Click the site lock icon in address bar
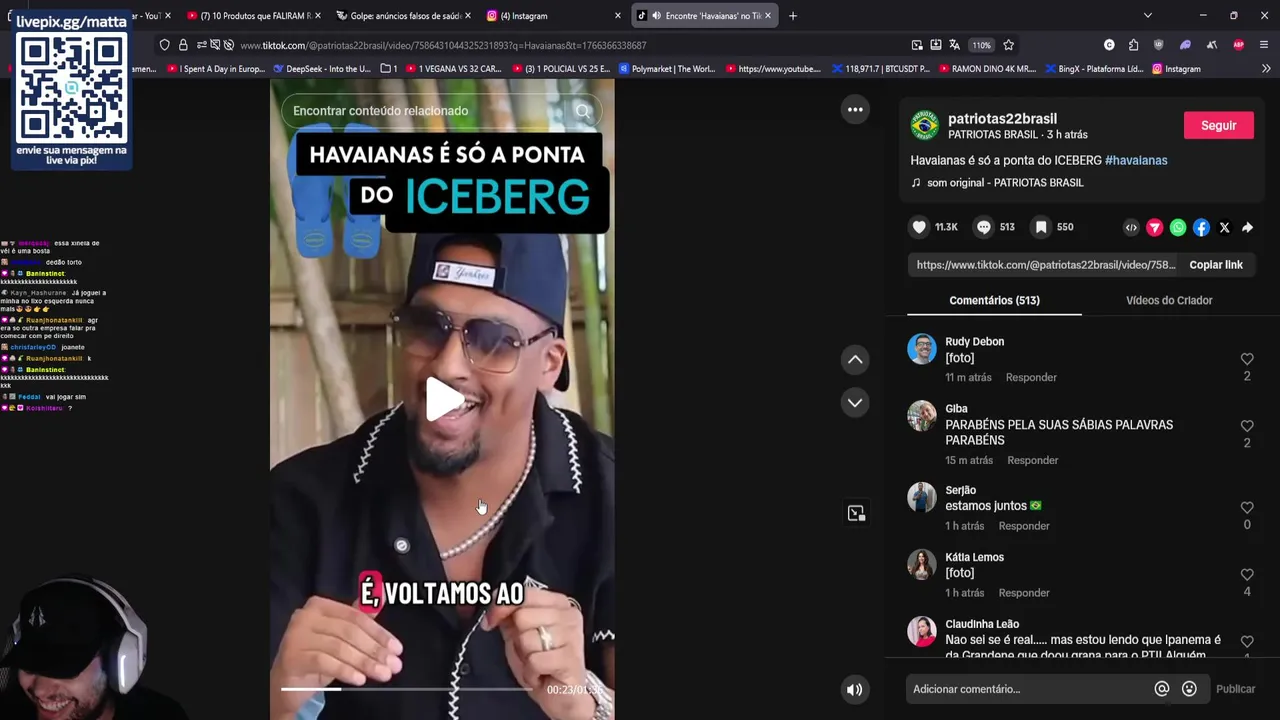 pos(183,45)
